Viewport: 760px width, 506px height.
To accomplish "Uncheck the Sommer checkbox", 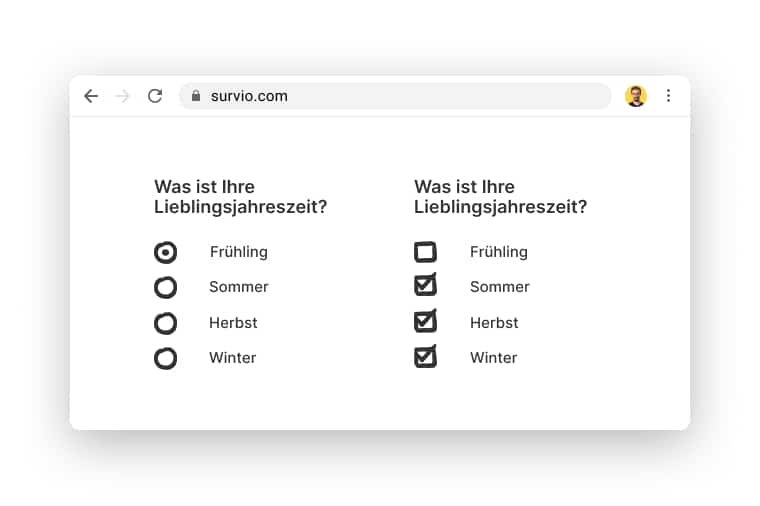I will click(x=426, y=286).
